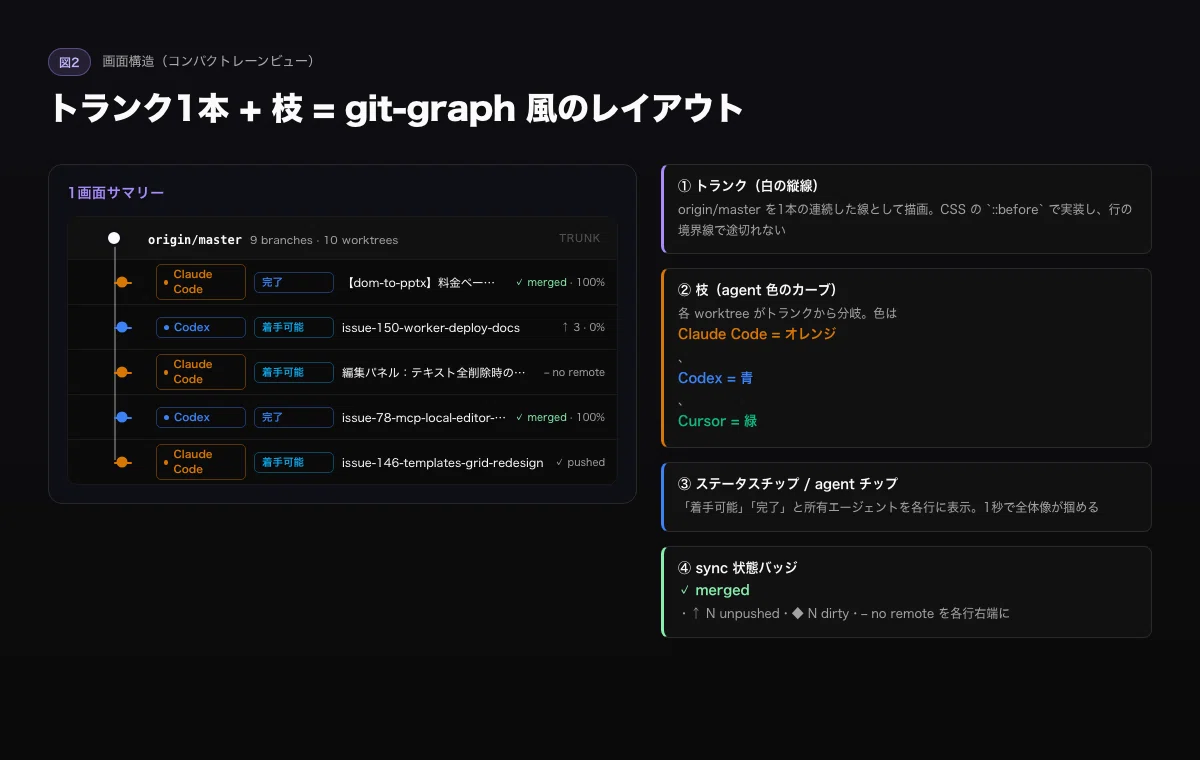
Task: Open the issue-78-mcp-local-editor-… branch name
Action: coord(424,417)
